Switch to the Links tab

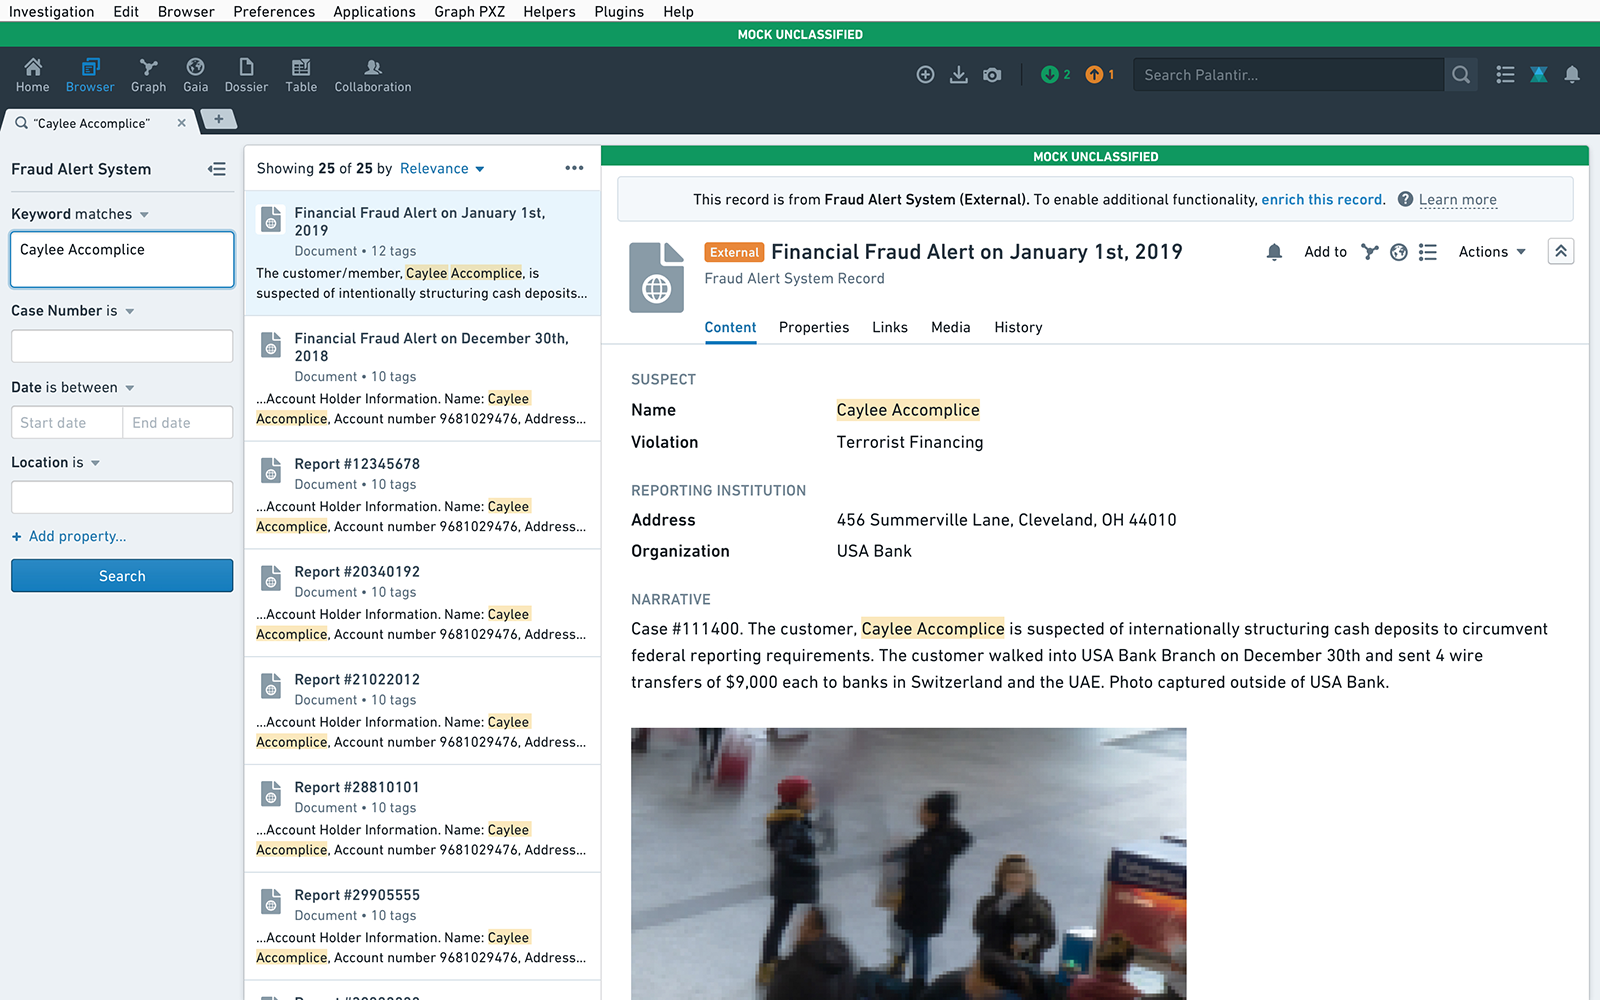click(890, 327)
